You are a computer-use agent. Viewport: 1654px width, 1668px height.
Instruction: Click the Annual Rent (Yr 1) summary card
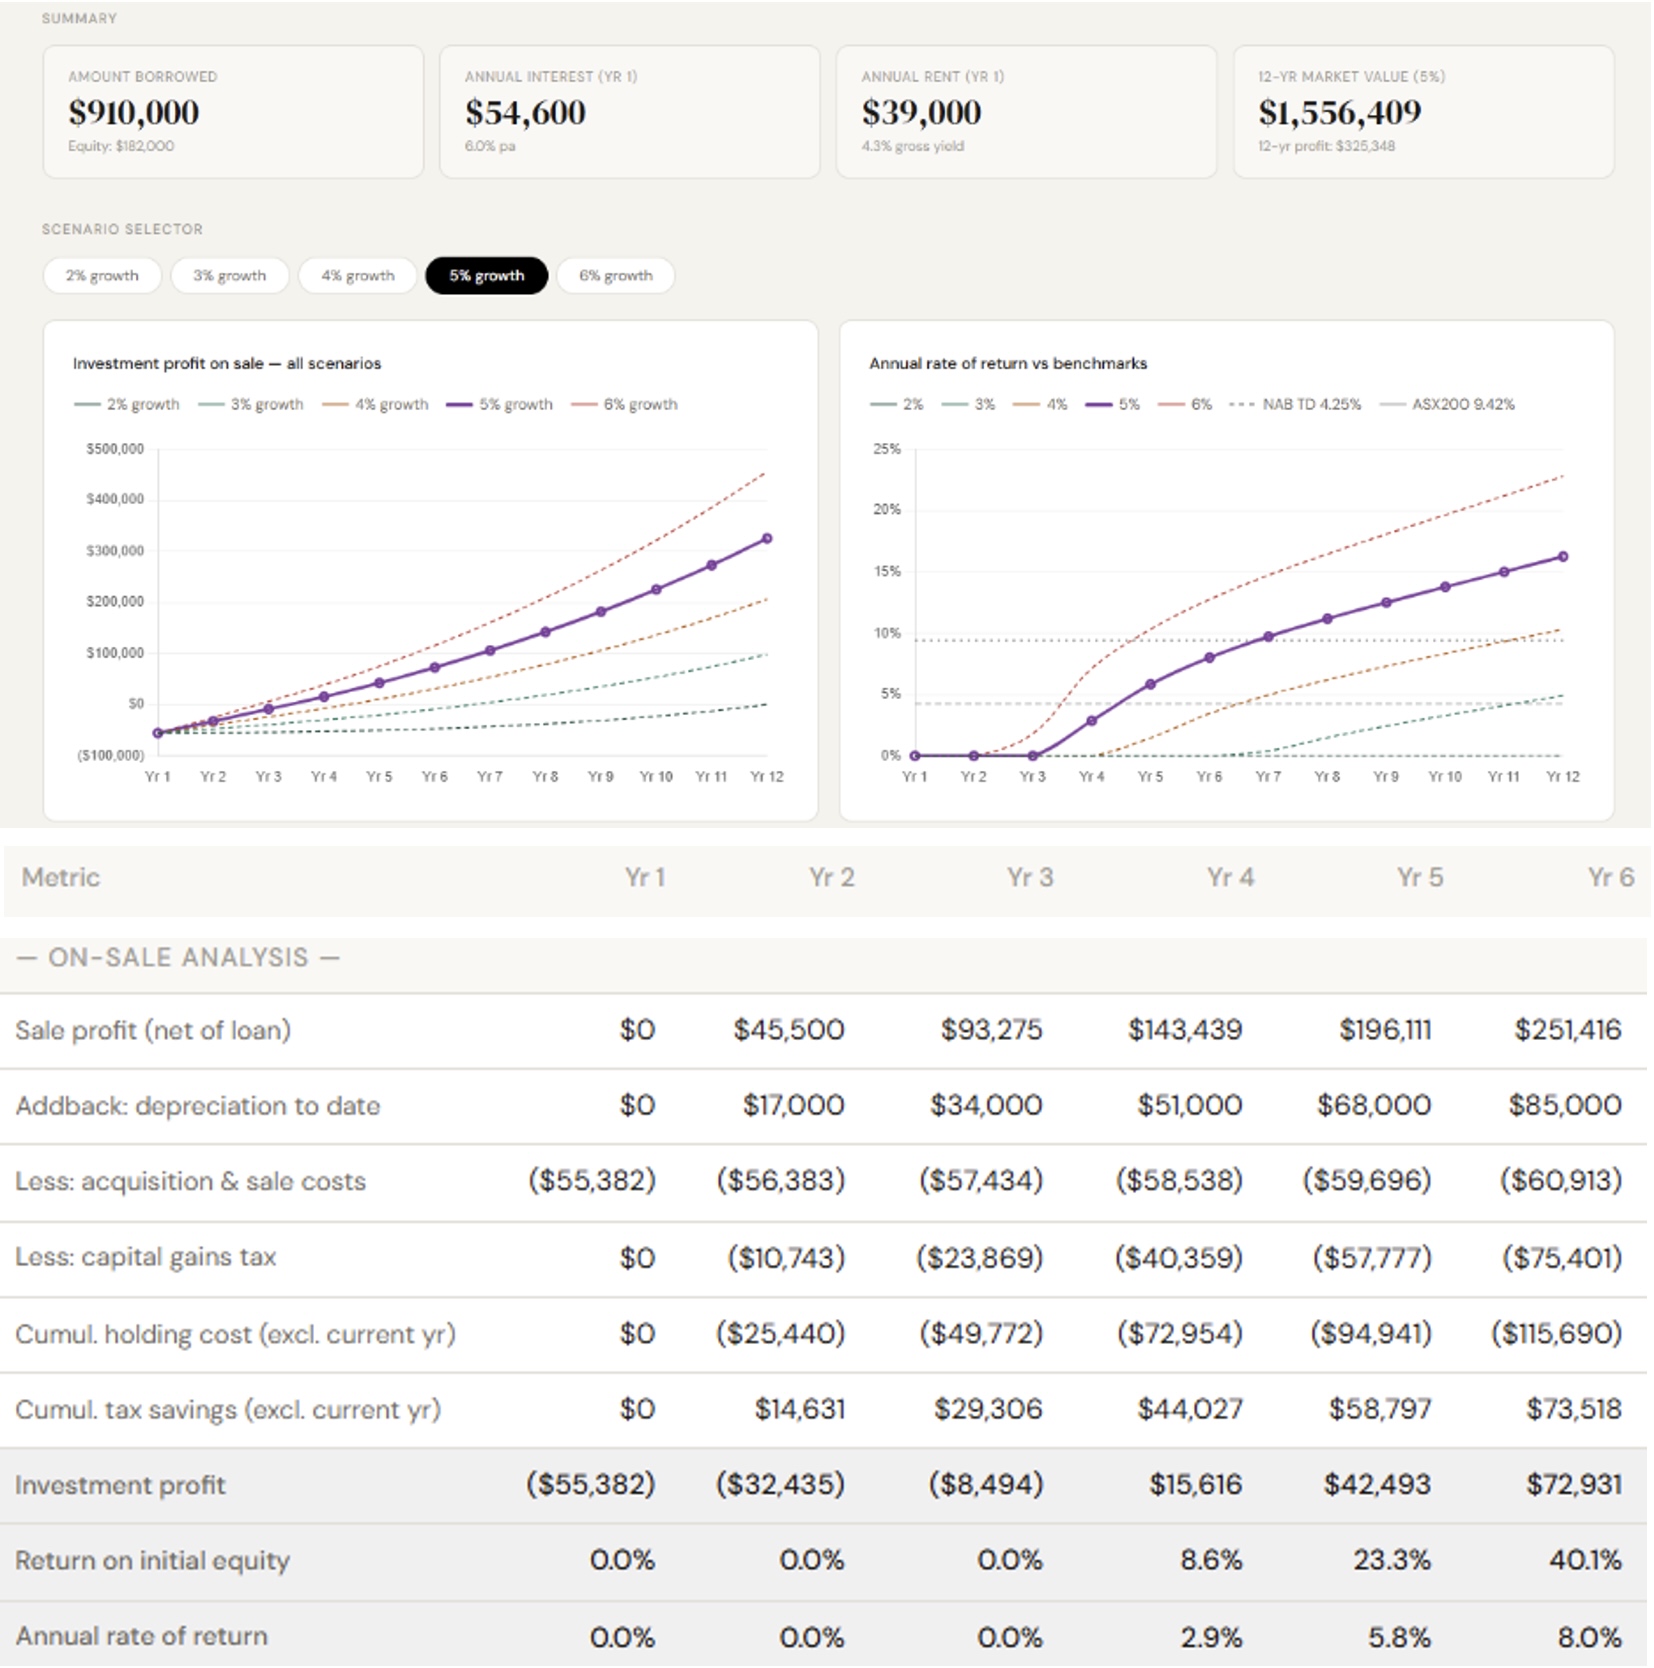click(x=1026, y=112)
